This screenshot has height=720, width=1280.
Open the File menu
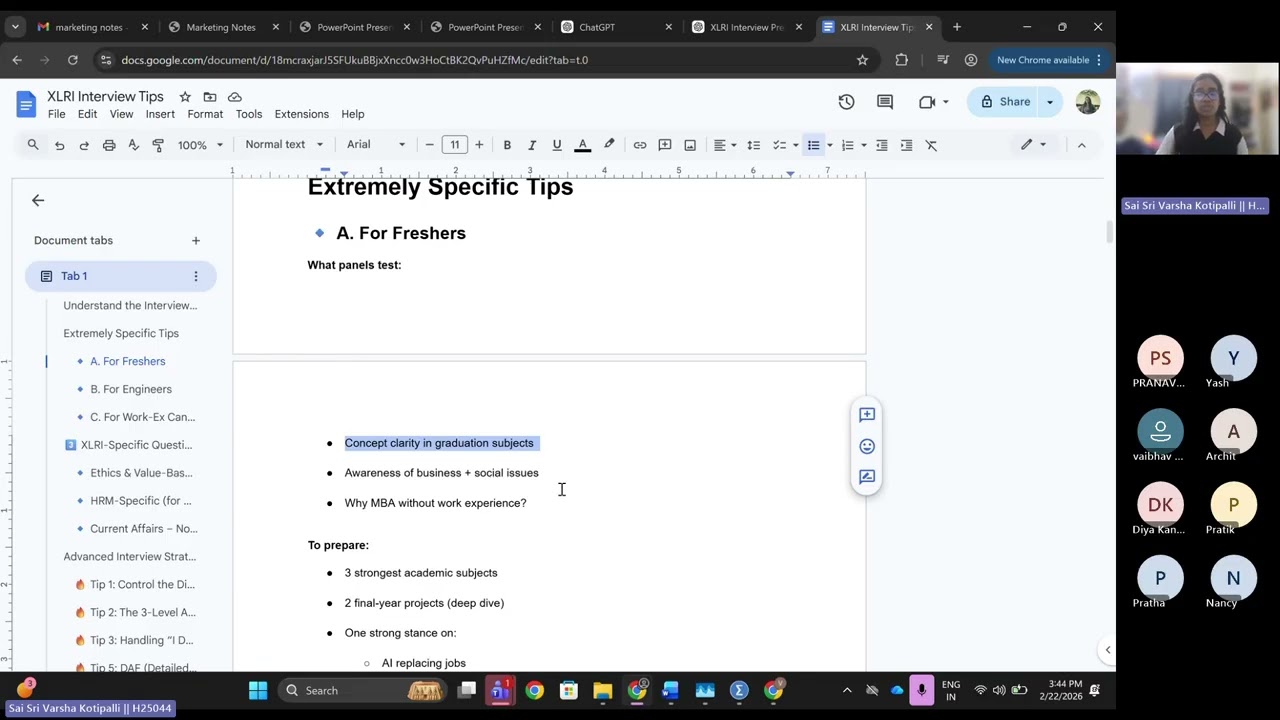57,114
